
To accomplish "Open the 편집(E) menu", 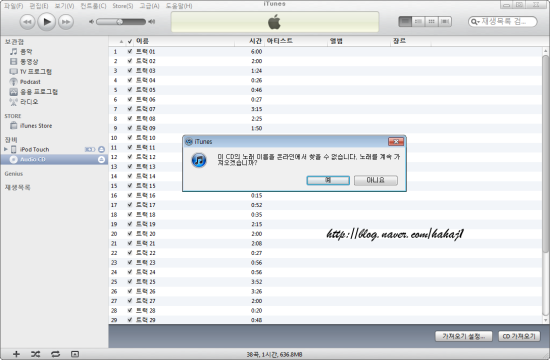I will coord(39,6).
